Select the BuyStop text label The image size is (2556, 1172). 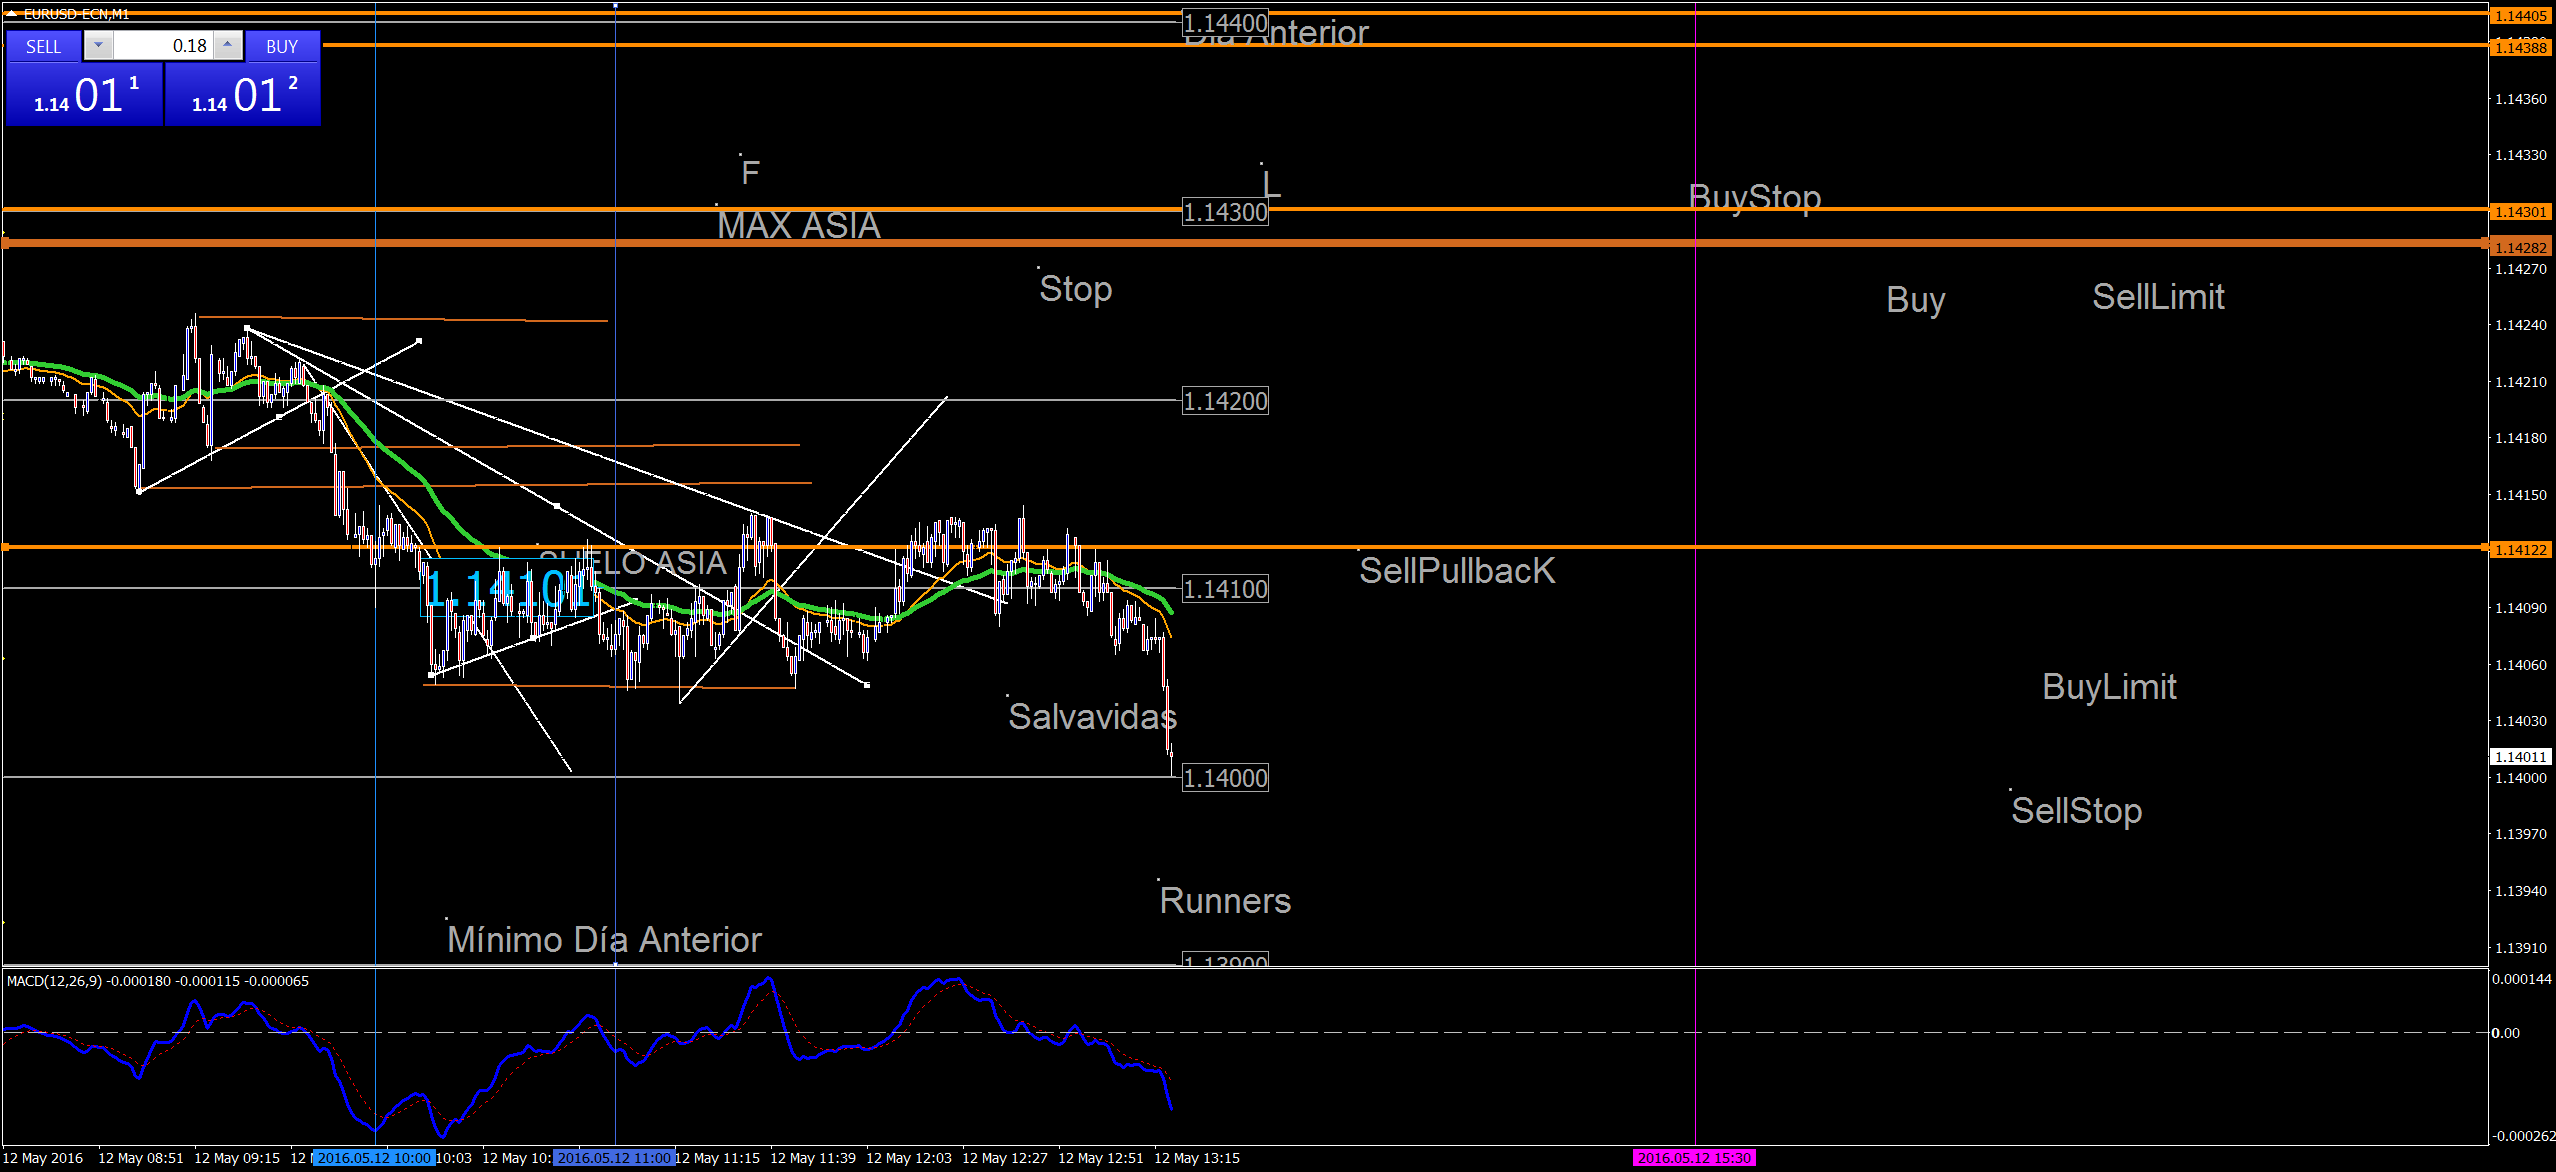coord(1754,197)
